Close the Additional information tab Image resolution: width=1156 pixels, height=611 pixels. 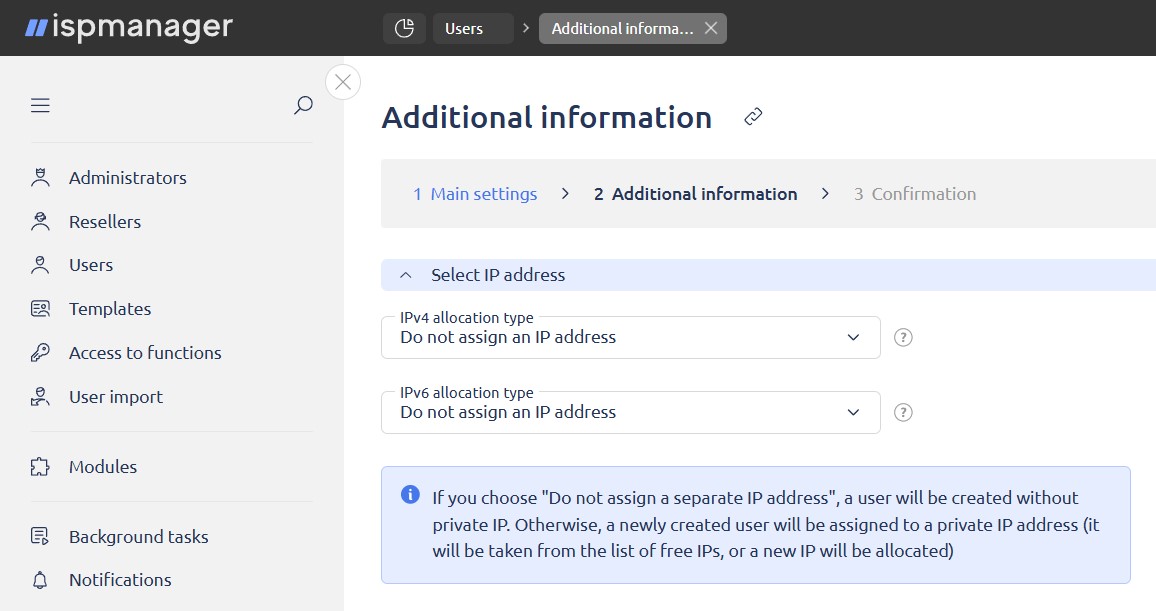pos(711,29)
